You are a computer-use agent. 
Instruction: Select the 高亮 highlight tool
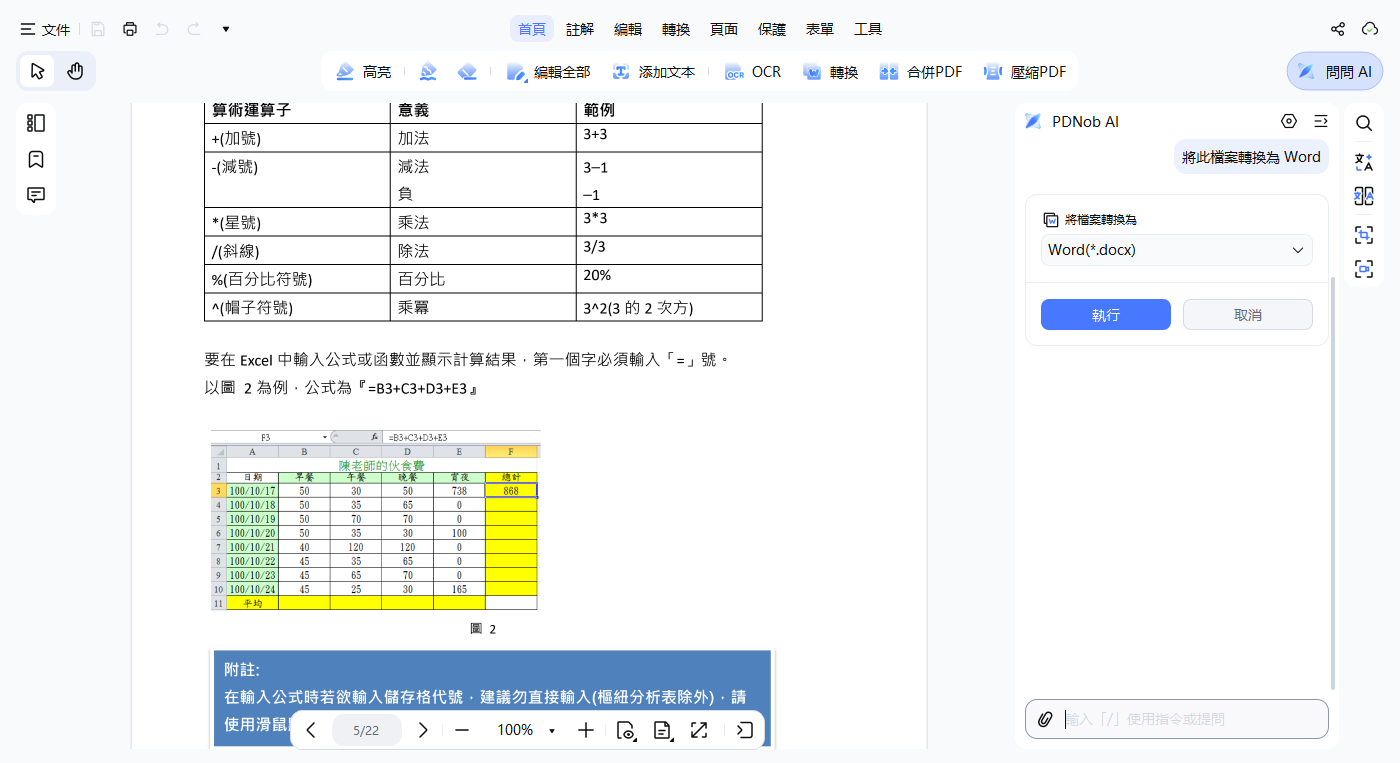click(x=364, y=72)
